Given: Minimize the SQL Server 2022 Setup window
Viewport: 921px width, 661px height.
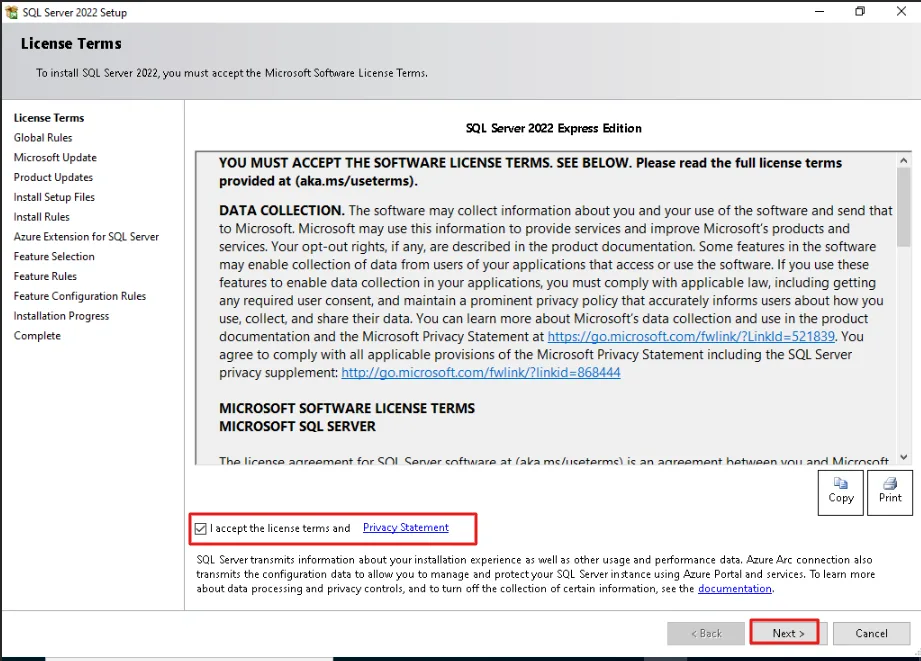Looking at the screenshot, I should coord(819,11).
